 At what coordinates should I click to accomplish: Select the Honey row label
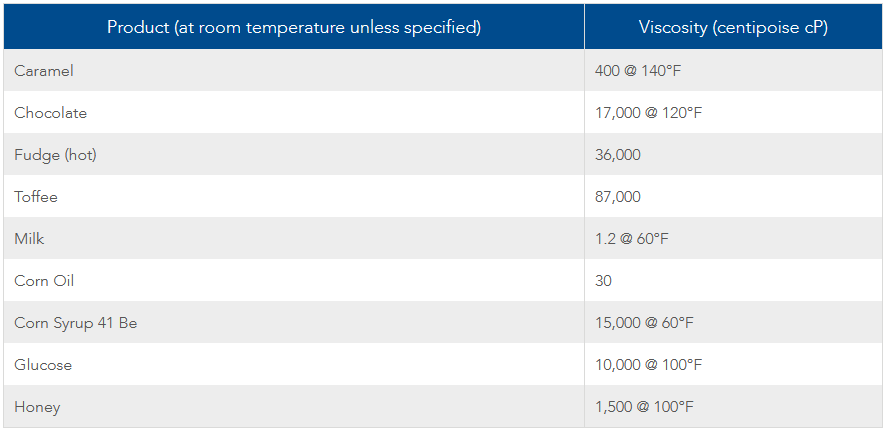coord(294,406)
